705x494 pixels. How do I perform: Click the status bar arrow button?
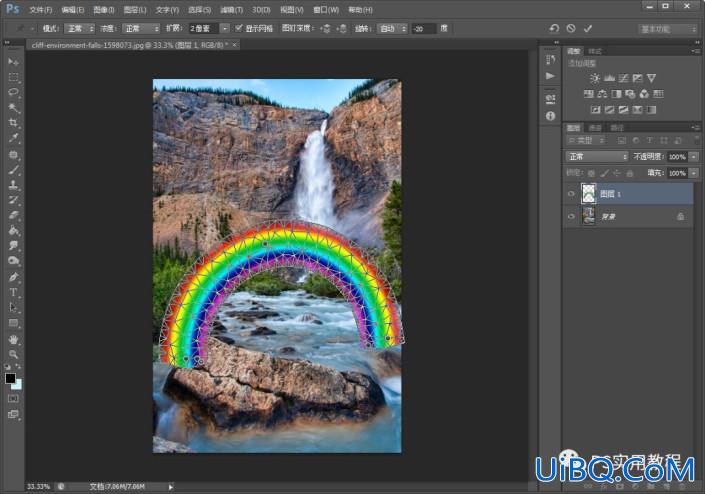(x=170, y=487)
